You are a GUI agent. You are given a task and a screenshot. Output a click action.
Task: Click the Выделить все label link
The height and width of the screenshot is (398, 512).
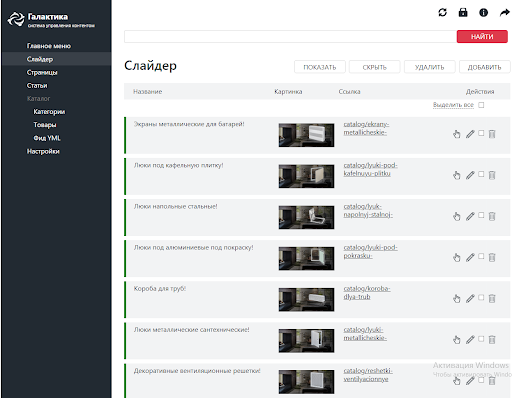pos(453,105)
